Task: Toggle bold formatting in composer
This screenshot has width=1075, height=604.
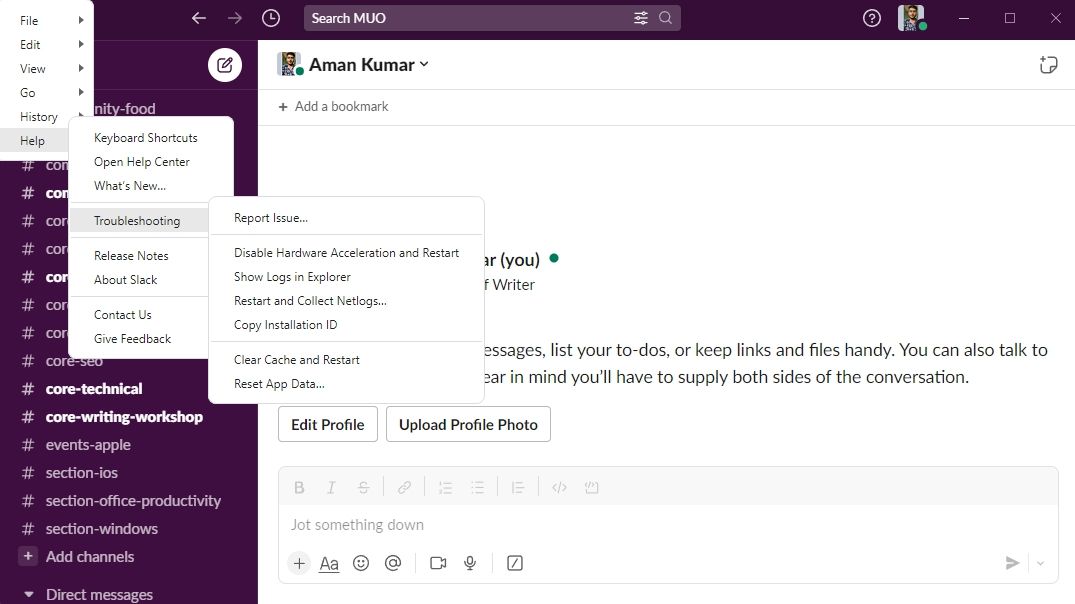Action: (299, 487)
